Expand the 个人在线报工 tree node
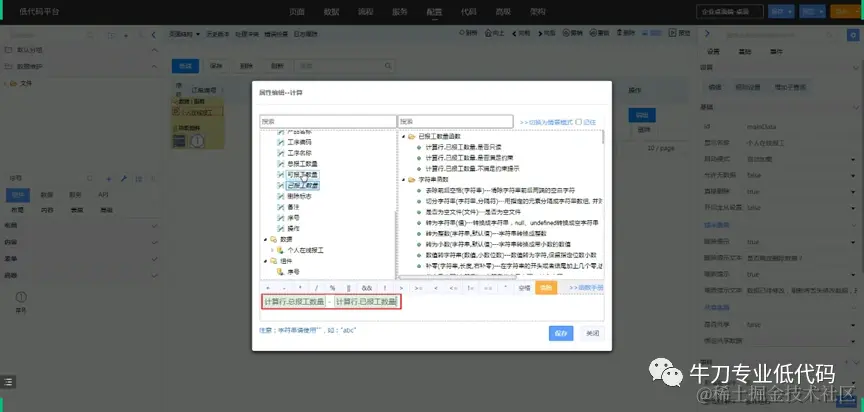 (272, 250)
